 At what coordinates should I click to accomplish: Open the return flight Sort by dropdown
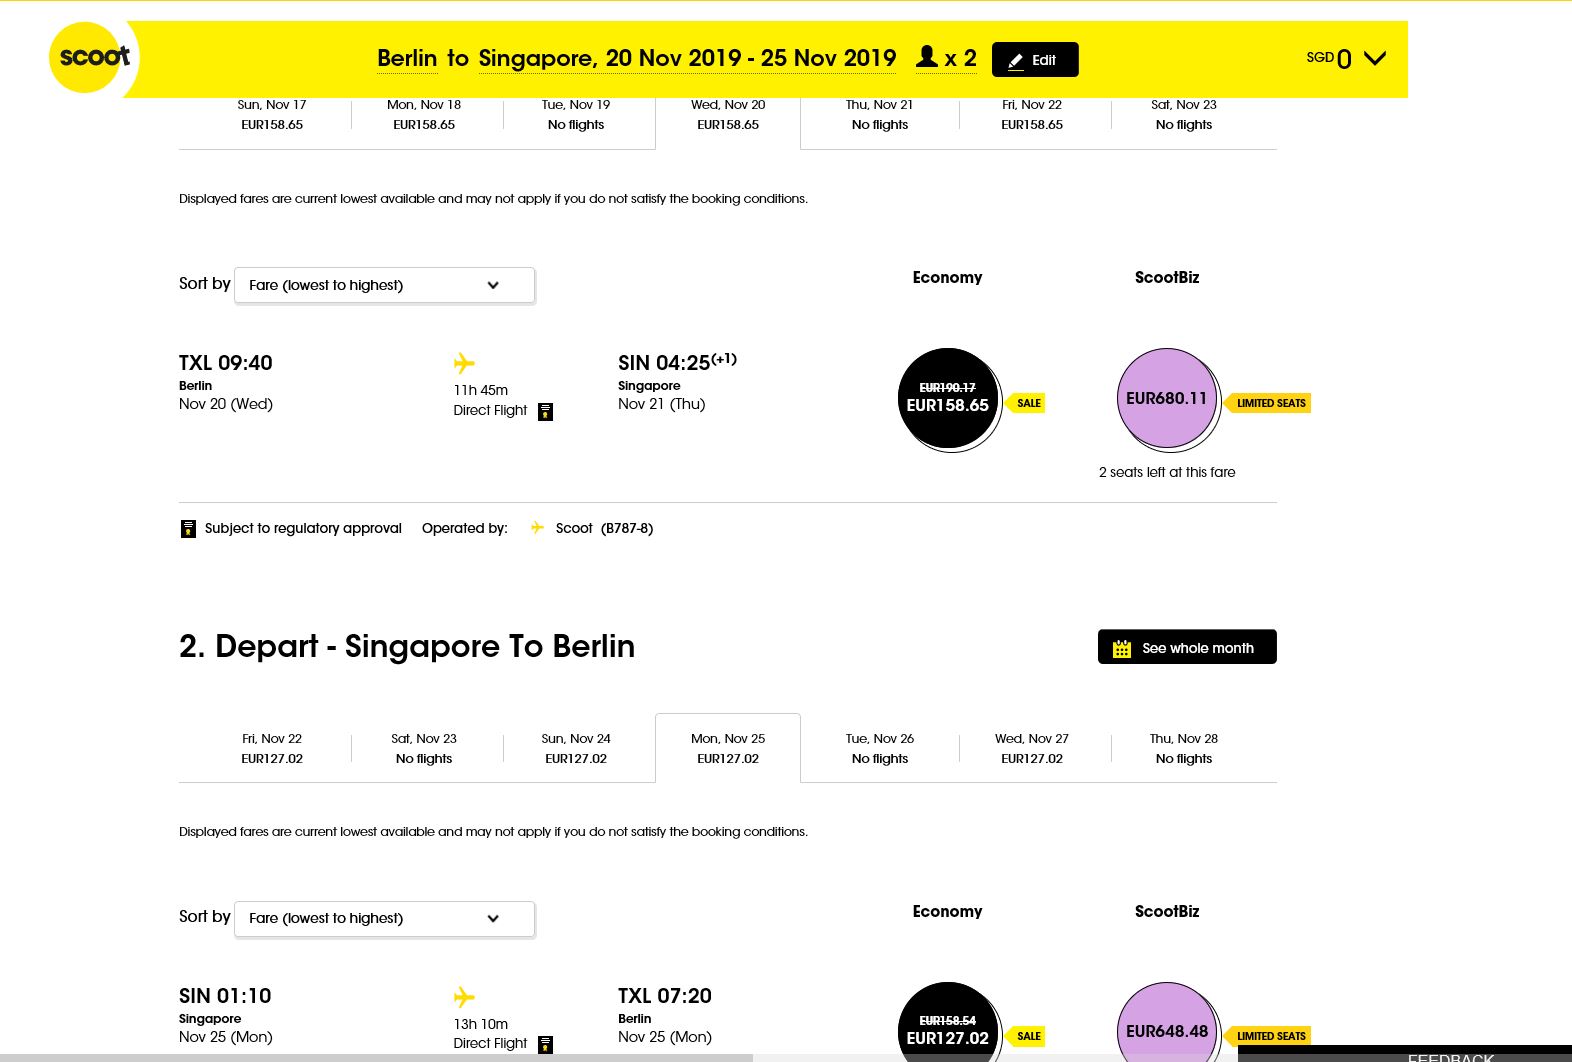tap(384, 918)
